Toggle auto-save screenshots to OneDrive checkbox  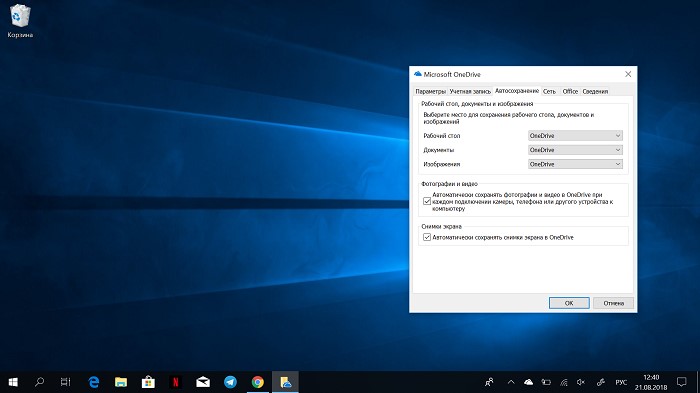[427, 237]
